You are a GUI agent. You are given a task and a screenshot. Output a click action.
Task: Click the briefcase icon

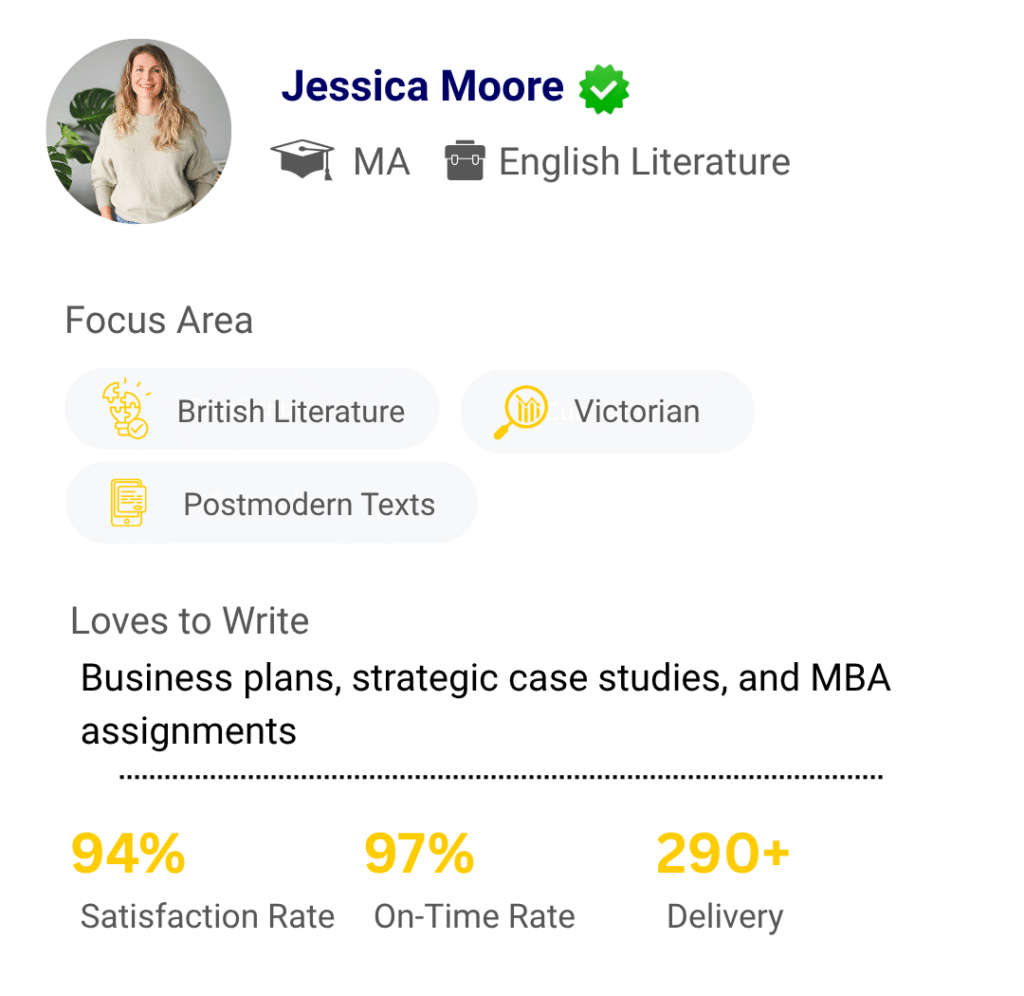point(465,161)
